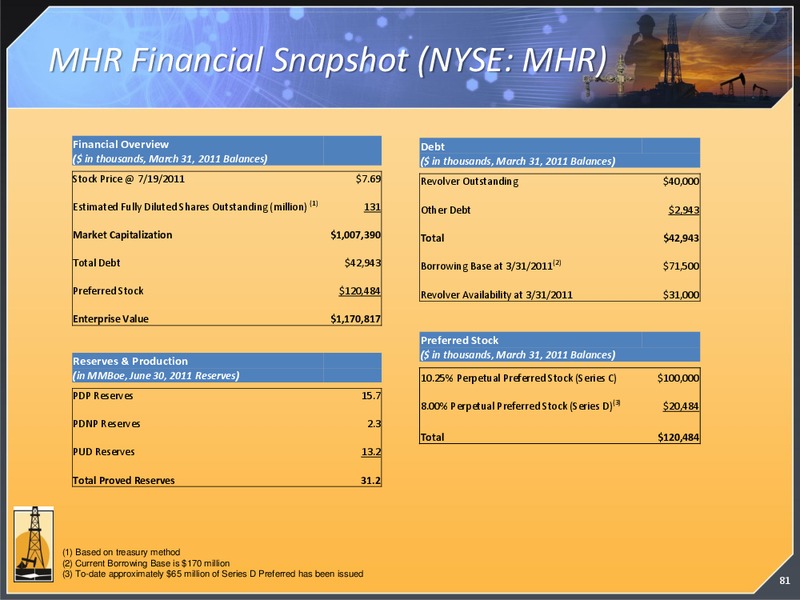This screenshot has width=800, height=600.
Task: Select the $120,484 value in Financial Overview
Action: point(360,291)
